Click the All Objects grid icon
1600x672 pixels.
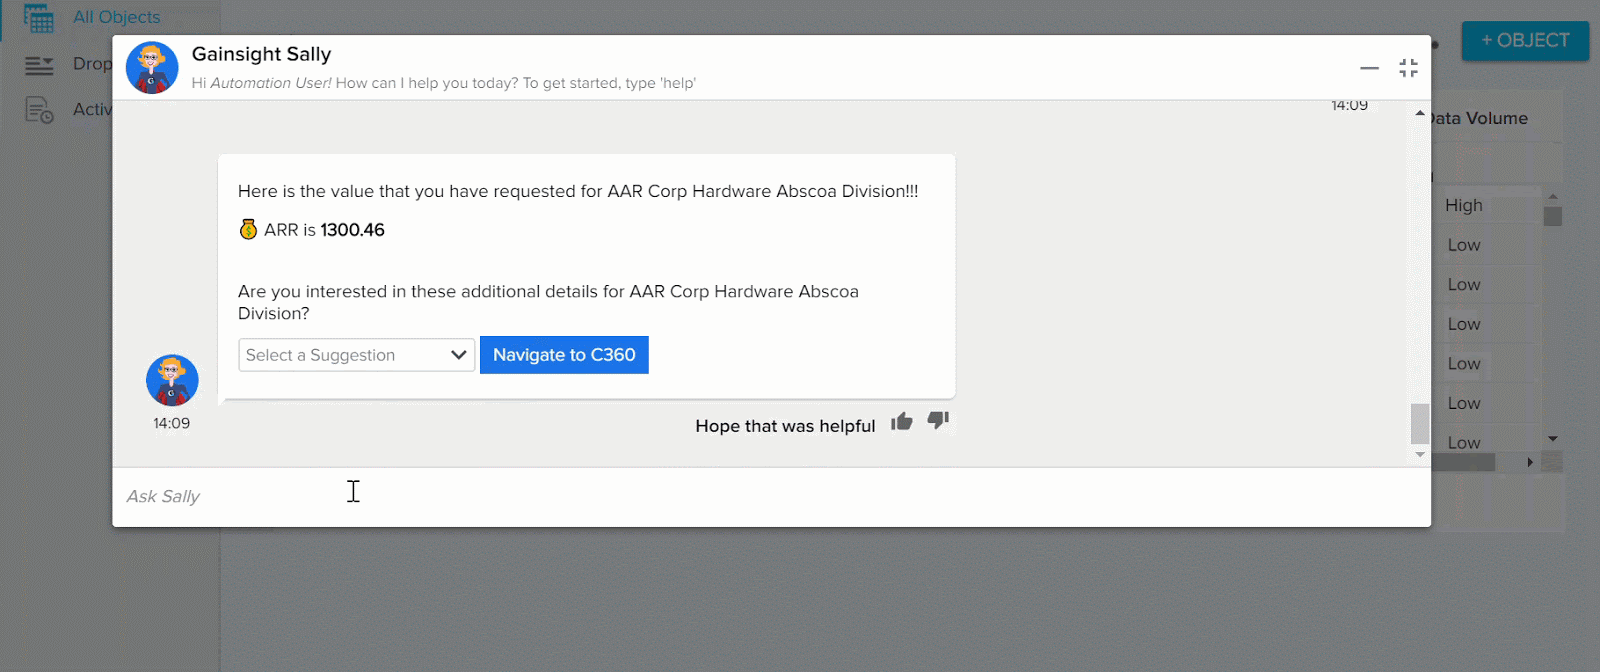(39, 18)
